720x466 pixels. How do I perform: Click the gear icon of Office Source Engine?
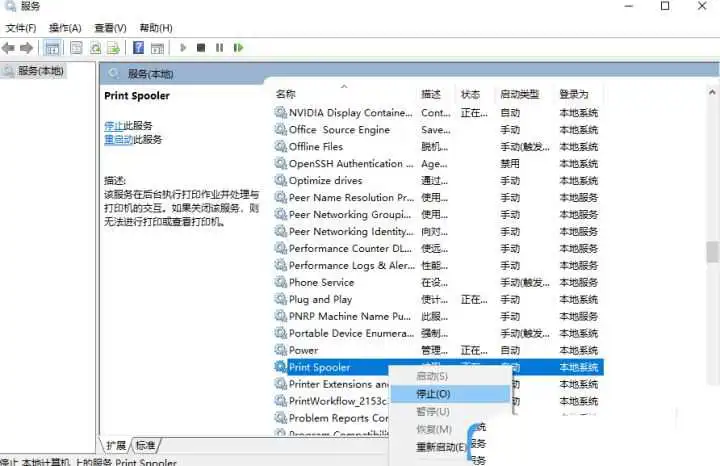coord(280,129)
